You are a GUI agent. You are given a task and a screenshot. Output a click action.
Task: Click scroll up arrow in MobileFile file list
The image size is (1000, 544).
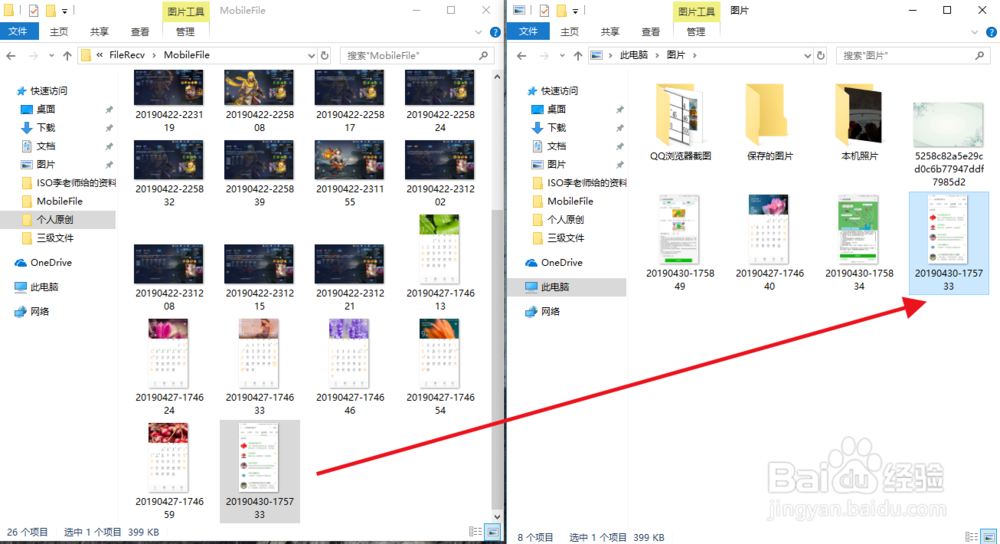497,77
